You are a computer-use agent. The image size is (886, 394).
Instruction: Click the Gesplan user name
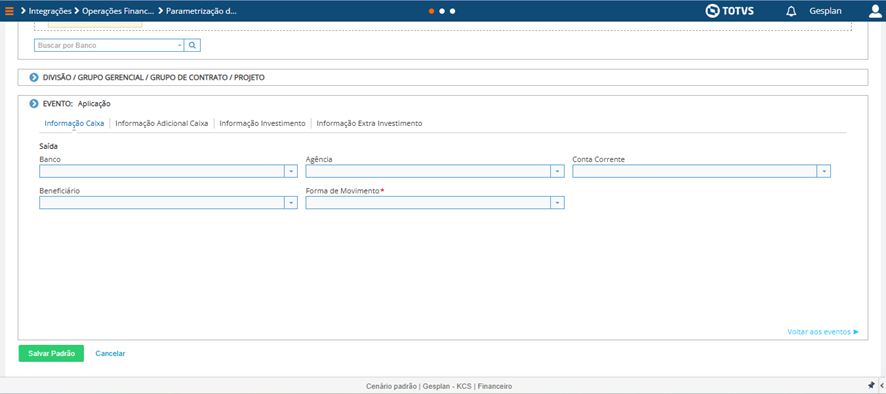pyautogui.click(x=826, y=11)
